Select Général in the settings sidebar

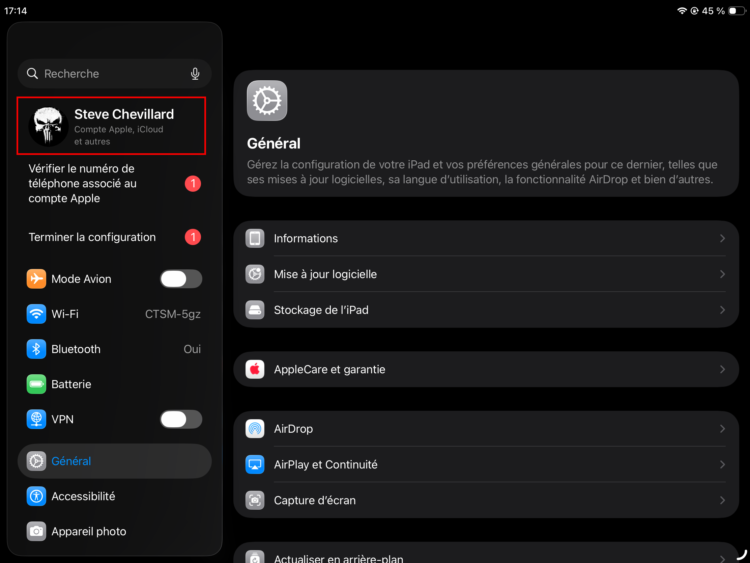115,461
